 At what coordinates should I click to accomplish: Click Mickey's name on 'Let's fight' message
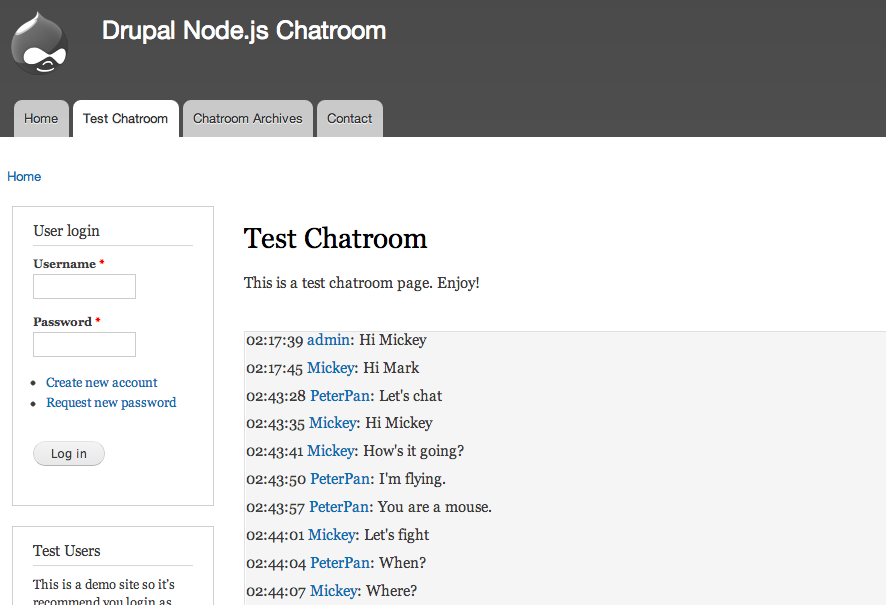coord(331,535)
